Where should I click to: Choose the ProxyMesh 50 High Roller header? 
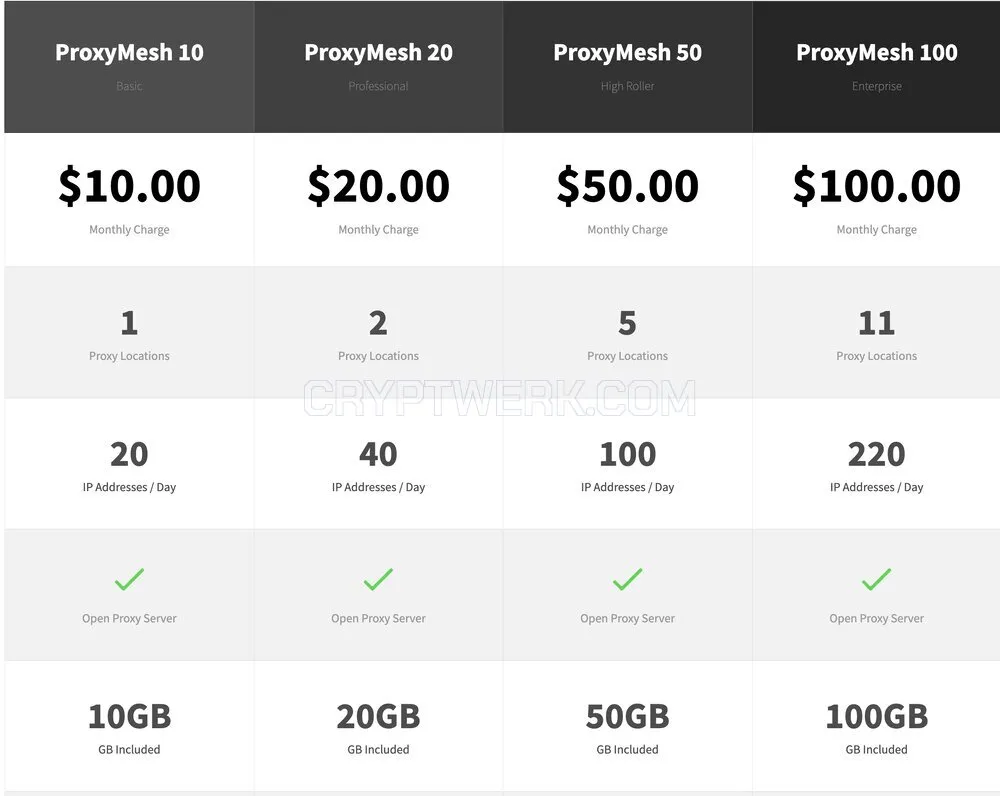coord(628,67)
